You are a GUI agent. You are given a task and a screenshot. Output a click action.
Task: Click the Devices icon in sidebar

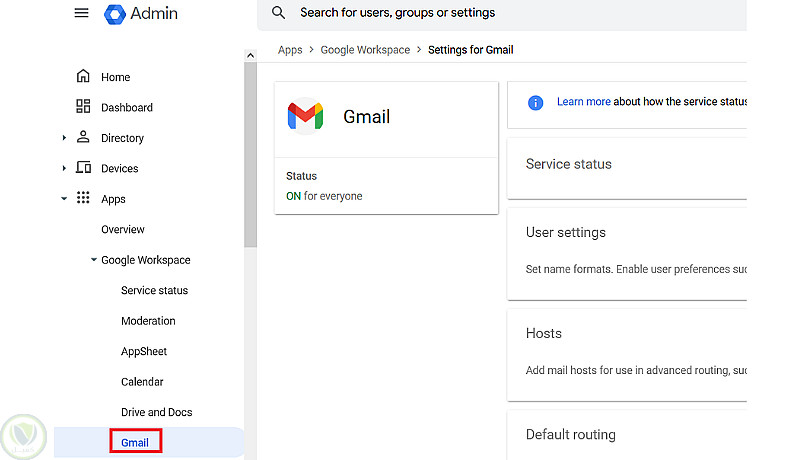click(x=83, y=168)
